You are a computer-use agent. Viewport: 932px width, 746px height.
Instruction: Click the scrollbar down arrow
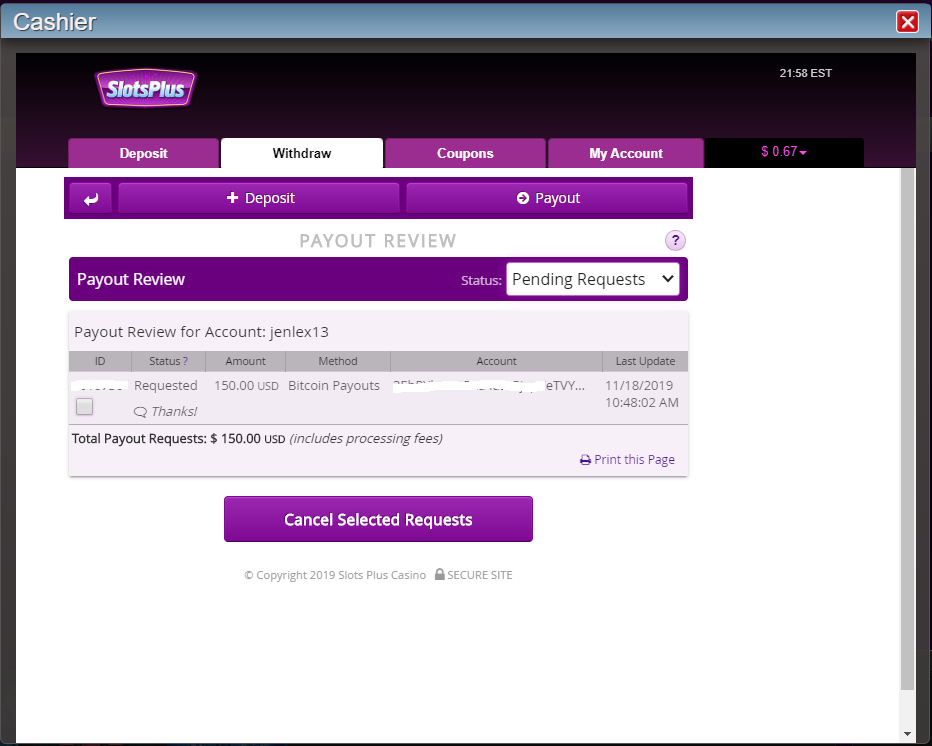[x=907, y=734]
